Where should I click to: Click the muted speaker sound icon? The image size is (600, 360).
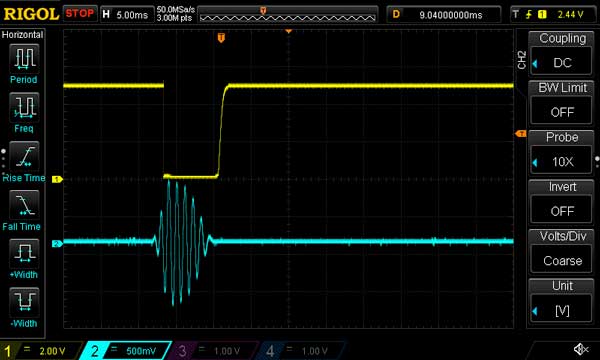click(x=581, y=349)
